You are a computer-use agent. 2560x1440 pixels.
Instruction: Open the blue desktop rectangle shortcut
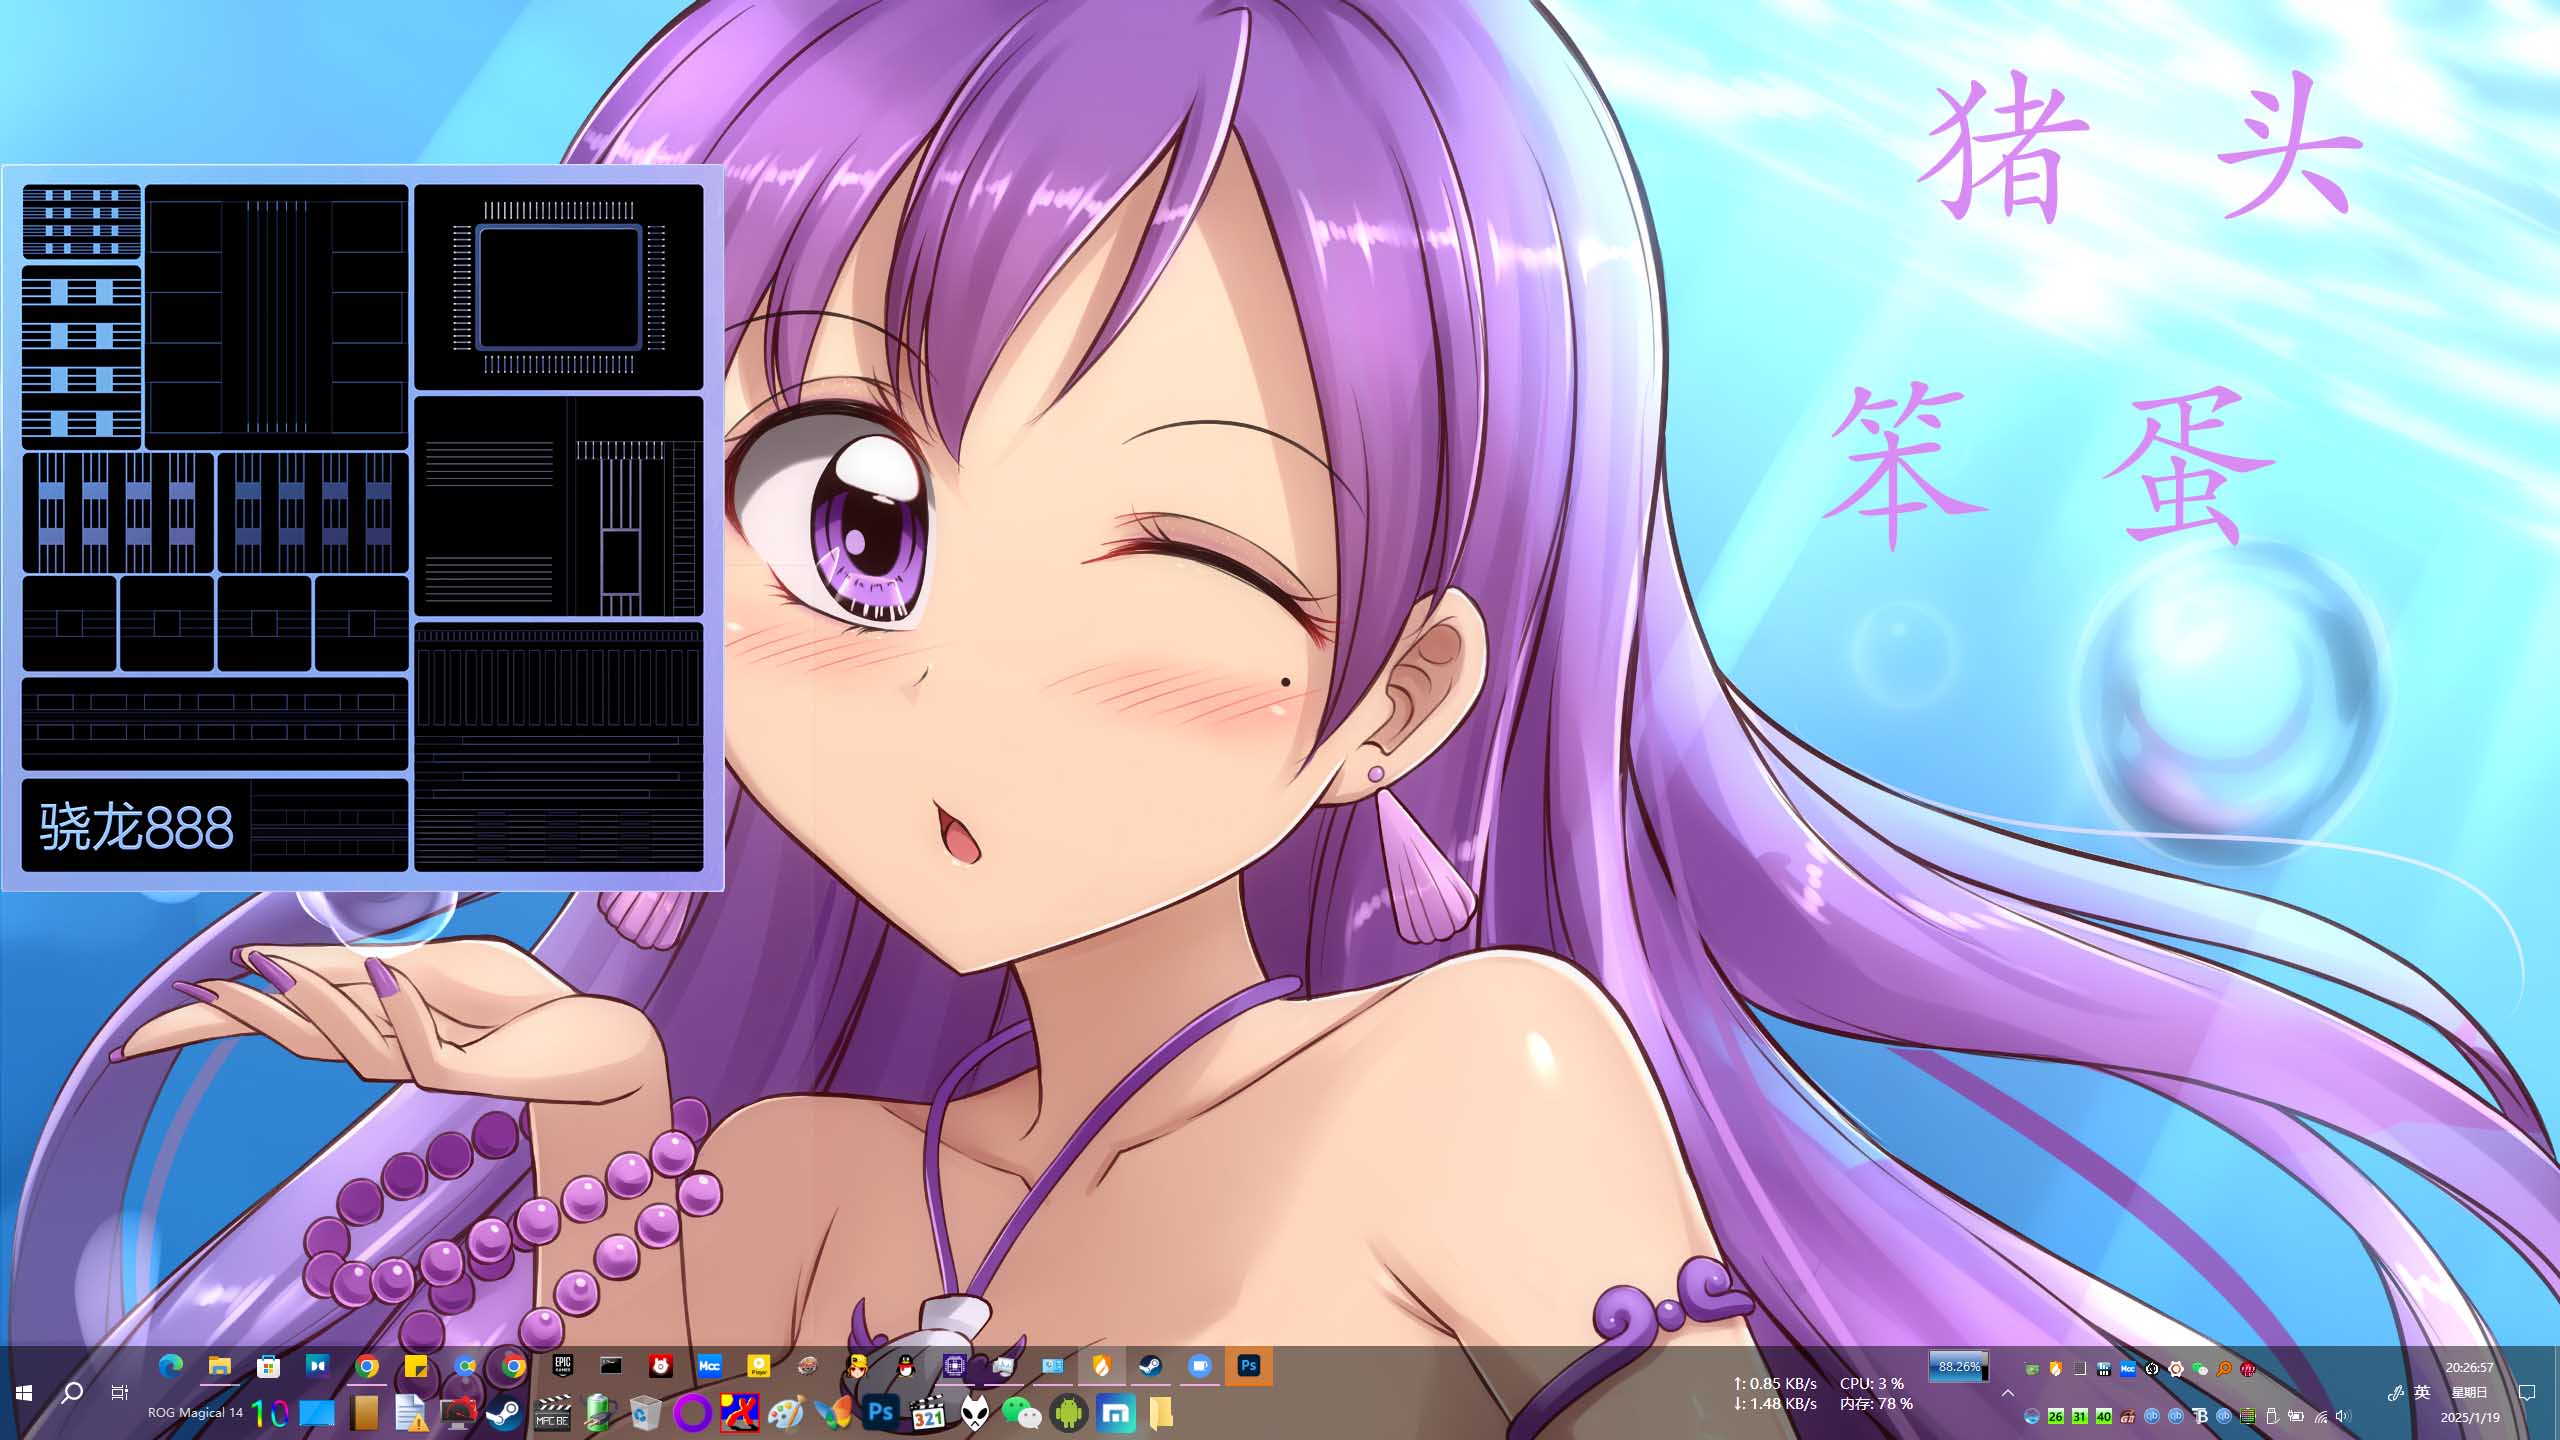[317, 1413]
